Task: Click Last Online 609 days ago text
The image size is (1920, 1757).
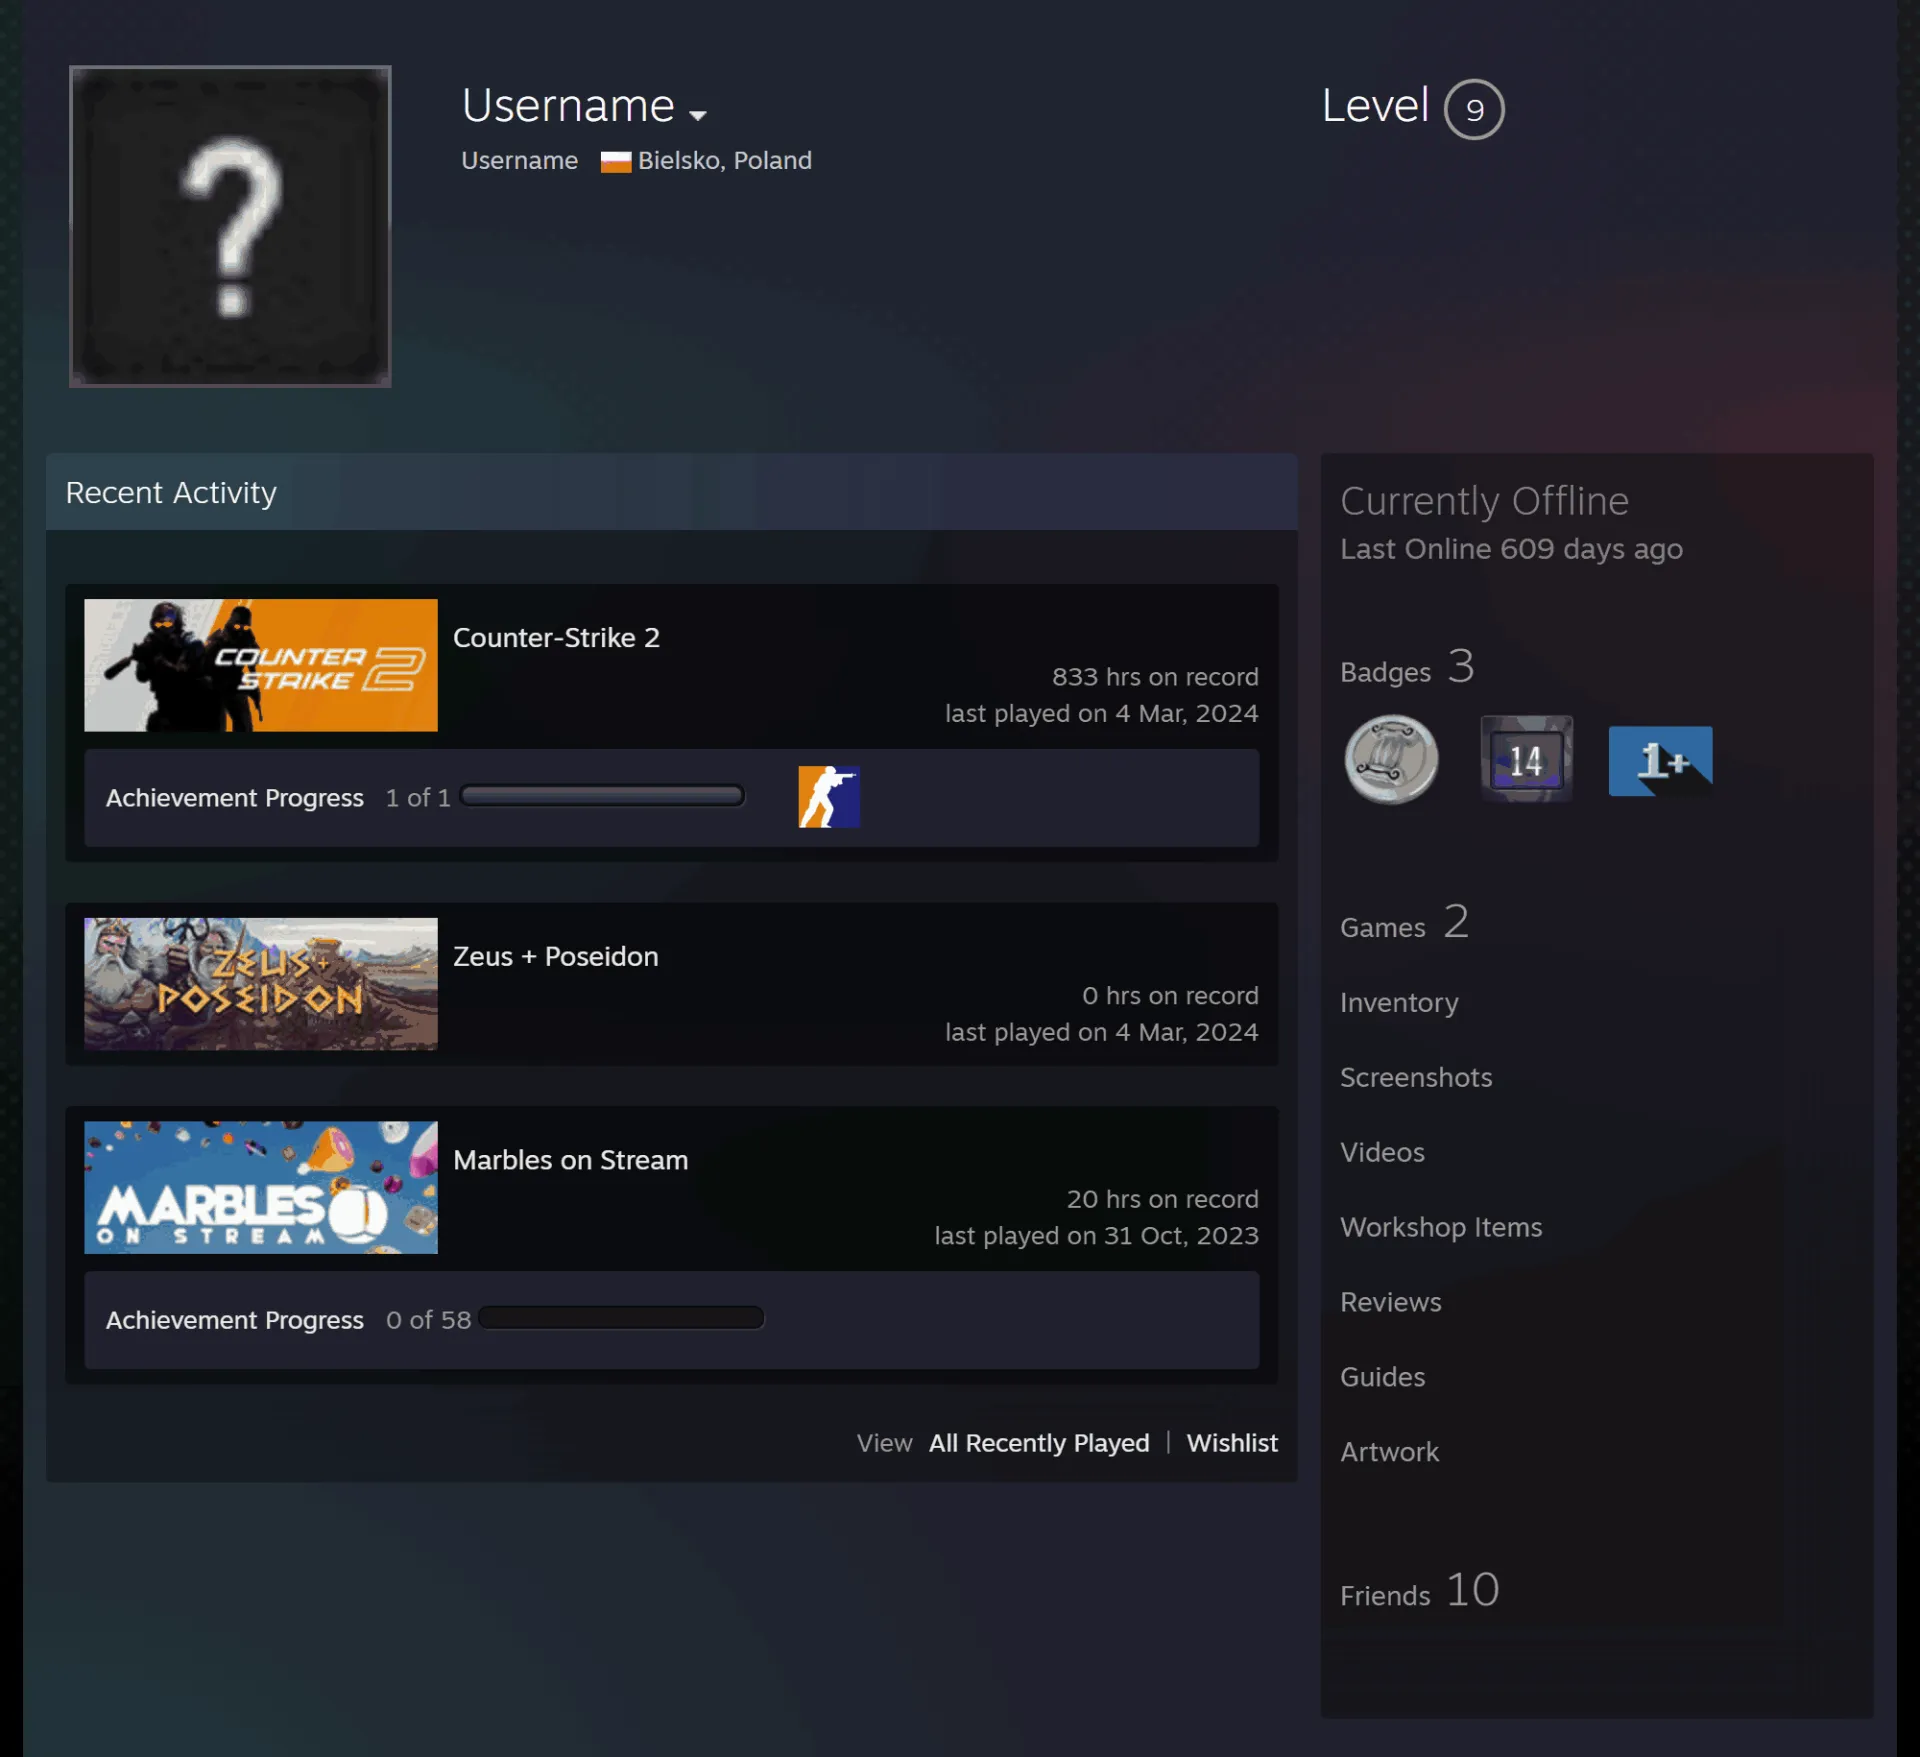Action: (1511, 549)
